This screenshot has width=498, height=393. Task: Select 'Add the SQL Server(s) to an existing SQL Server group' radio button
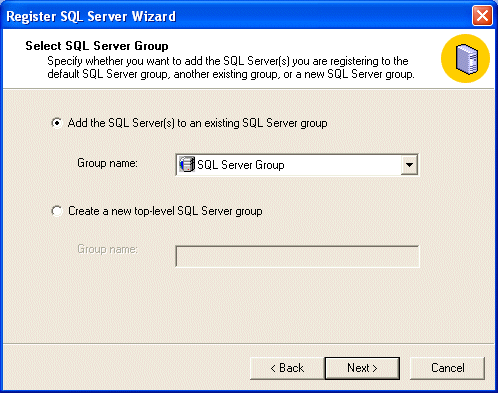[x=57, y=123]
